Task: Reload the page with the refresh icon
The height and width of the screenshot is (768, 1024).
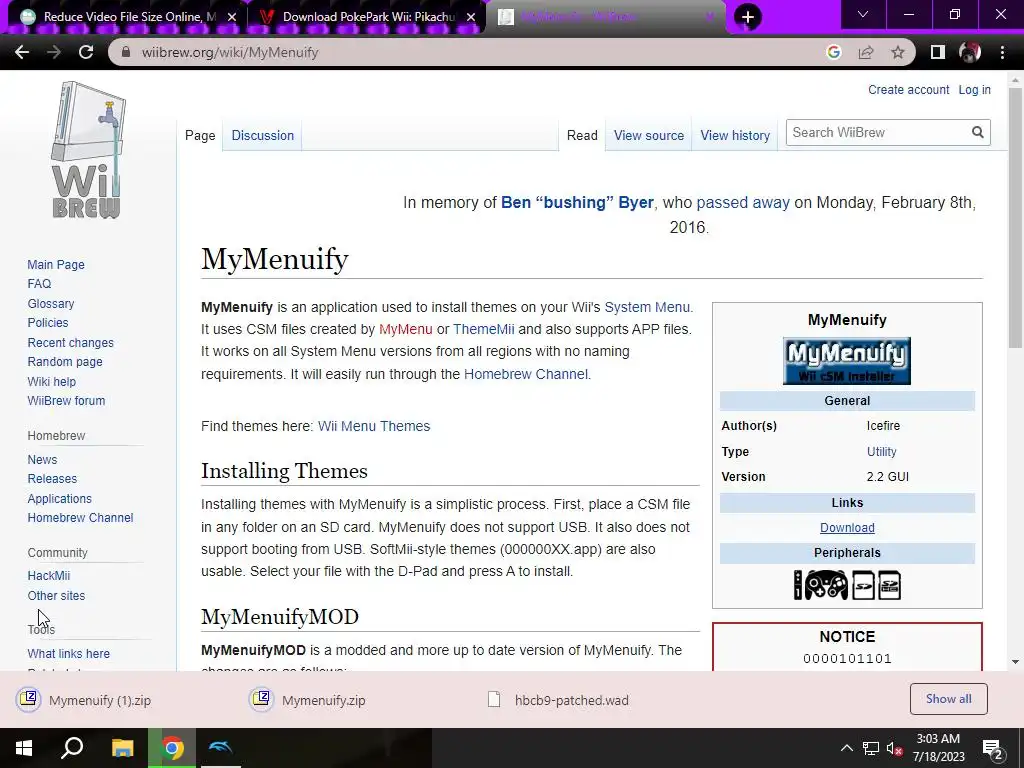Action: tap(86, 52)
